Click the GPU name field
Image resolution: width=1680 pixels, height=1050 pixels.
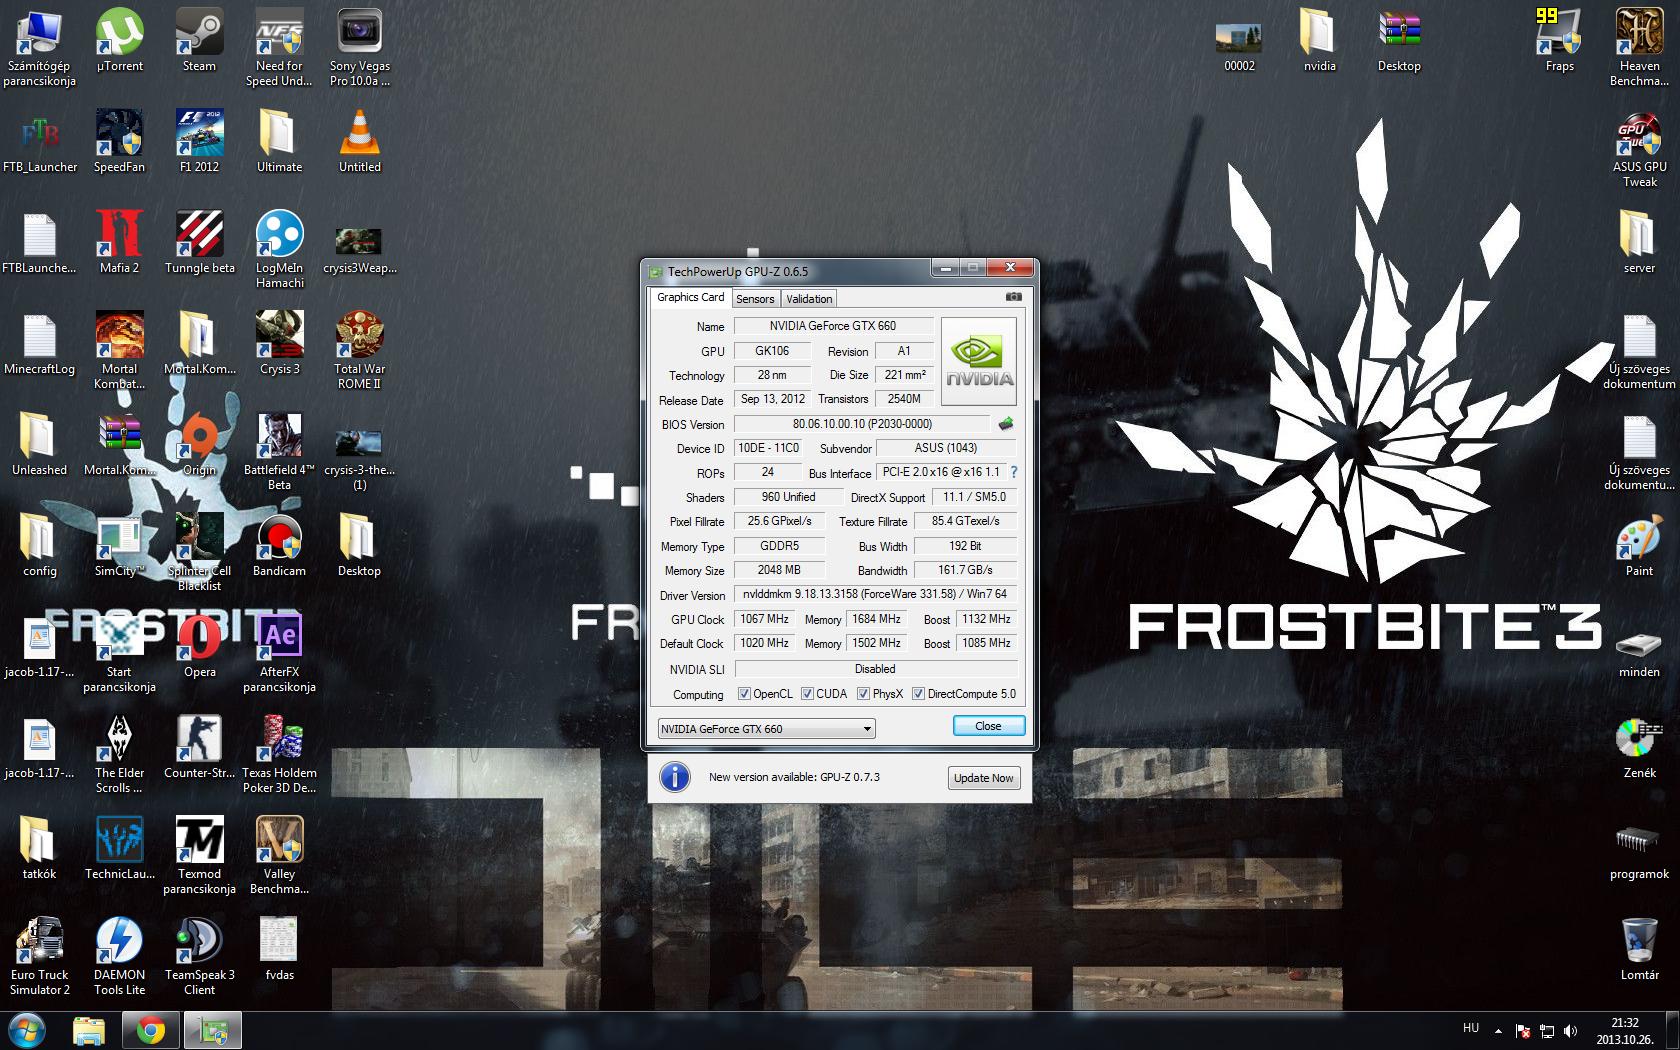click(833, 326)
